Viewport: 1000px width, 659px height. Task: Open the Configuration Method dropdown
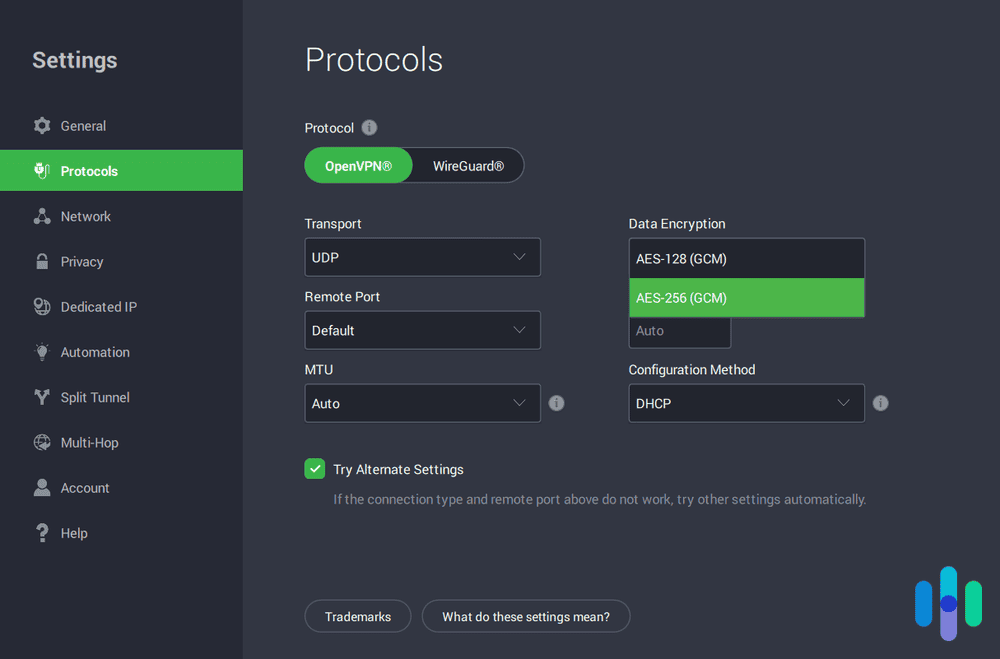click(x=746, y=403)
